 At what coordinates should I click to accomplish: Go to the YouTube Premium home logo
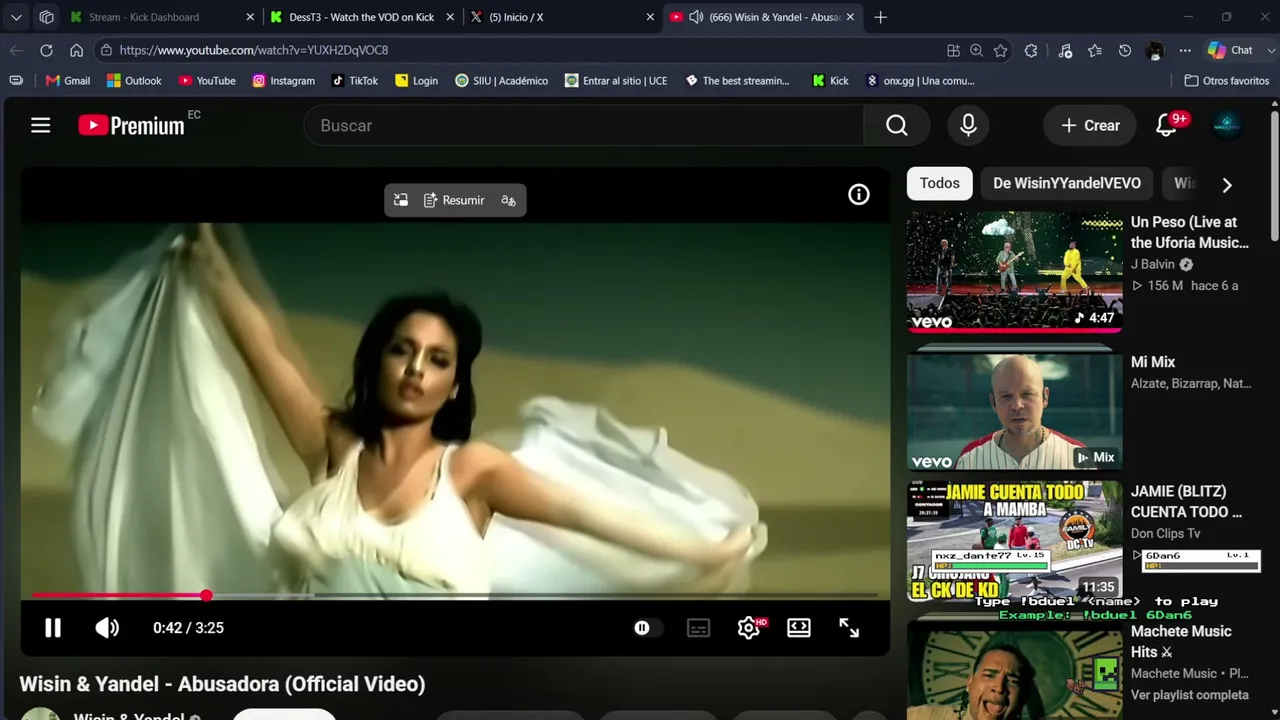point(131,125)
